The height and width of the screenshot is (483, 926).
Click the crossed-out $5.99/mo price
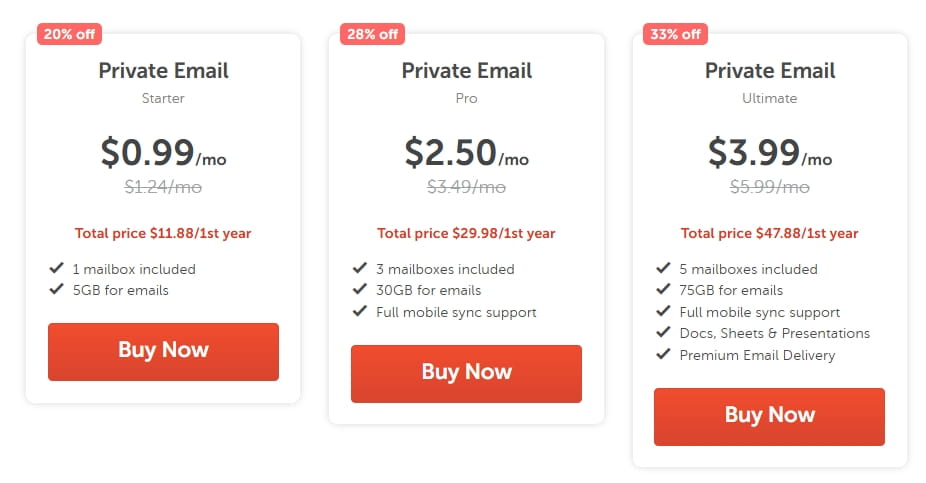(769, 187)
